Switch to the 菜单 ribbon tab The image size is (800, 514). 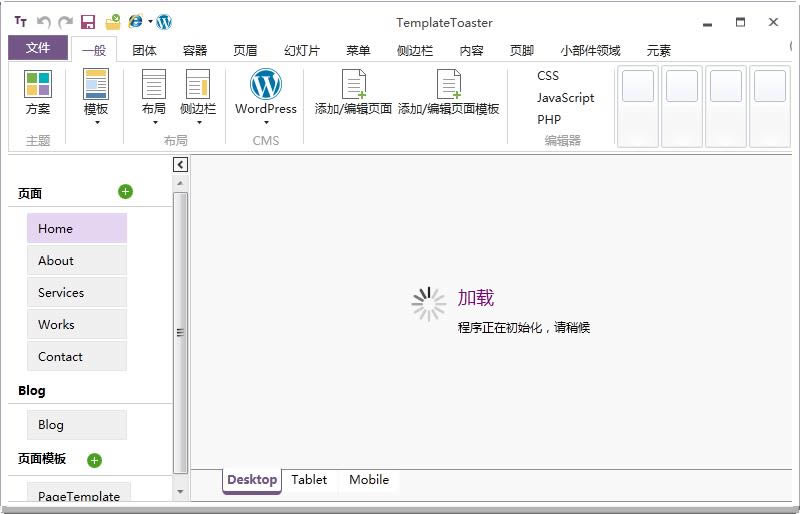tap(358, 51)
